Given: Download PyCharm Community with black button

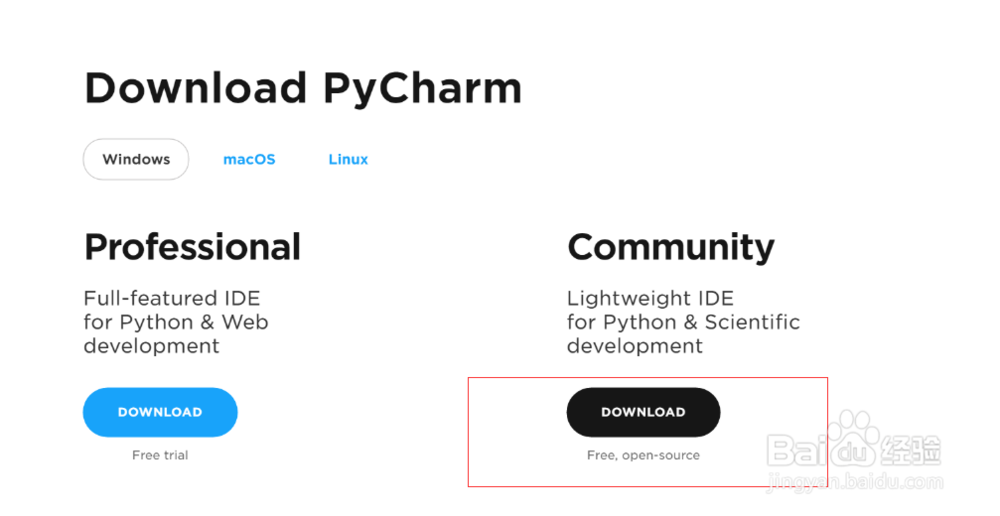Looking at the screenshot, I should pyautogui.click(x=643, y=412).
